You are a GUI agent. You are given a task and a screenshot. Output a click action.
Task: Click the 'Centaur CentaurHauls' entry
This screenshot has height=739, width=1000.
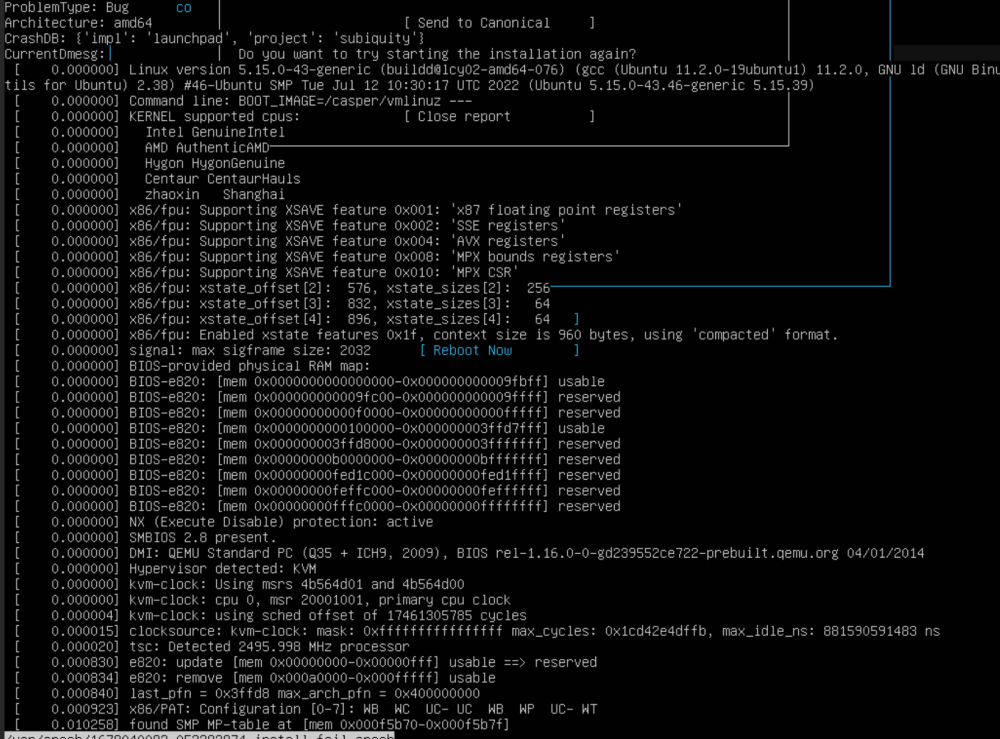[x=223, y=179]
